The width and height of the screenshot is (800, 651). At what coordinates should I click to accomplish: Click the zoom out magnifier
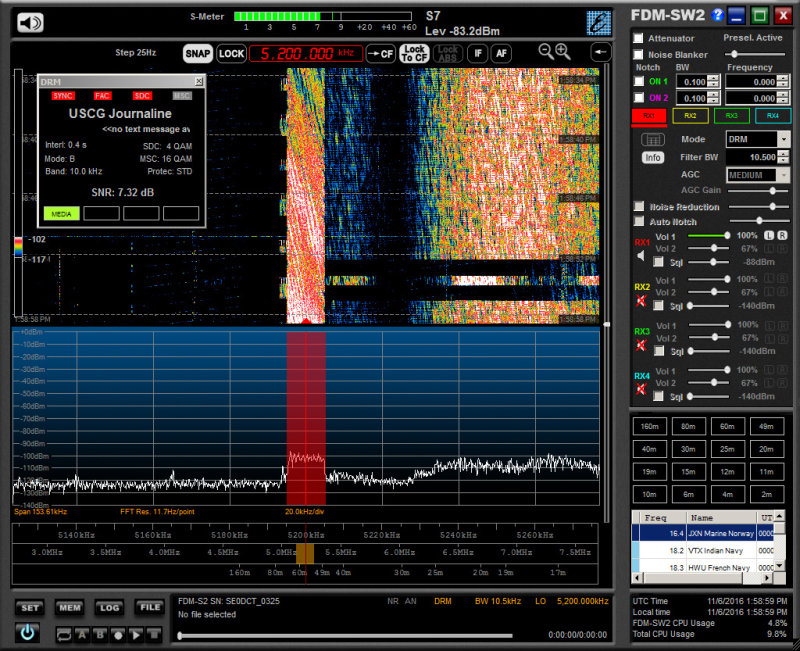(545, 52)
